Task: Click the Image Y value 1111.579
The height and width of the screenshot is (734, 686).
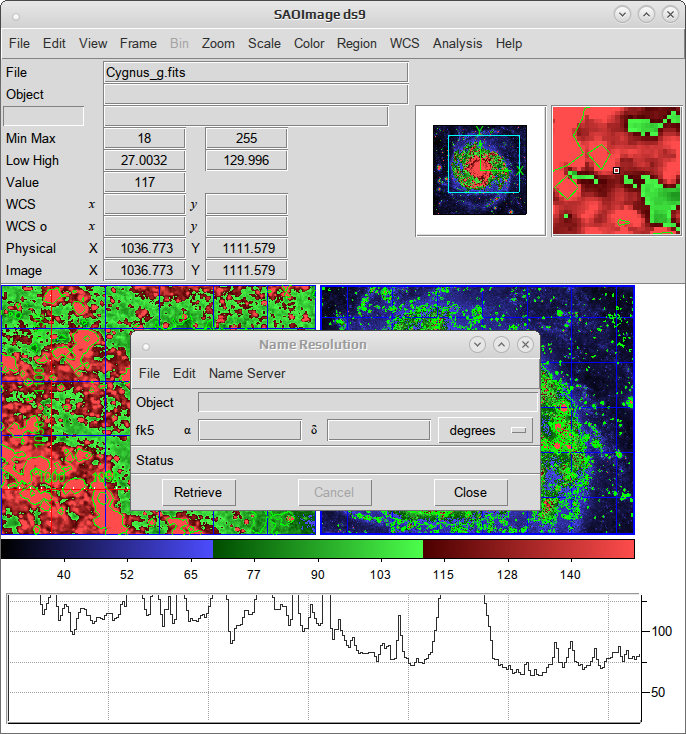Action: pos(246,271)
